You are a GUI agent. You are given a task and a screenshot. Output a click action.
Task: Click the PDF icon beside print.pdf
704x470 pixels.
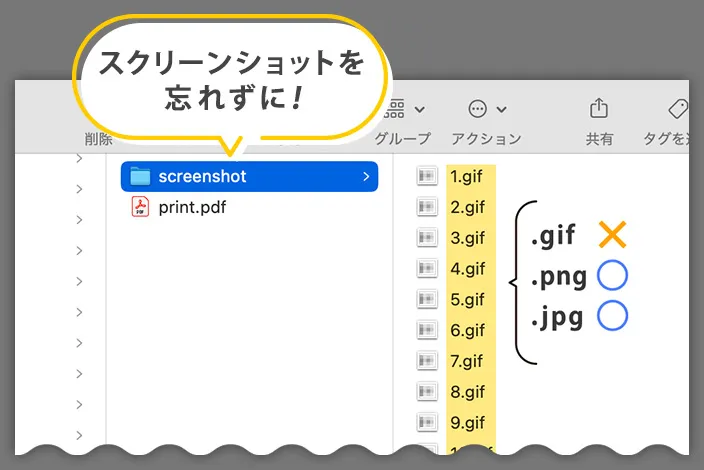[x=140, y=207]
